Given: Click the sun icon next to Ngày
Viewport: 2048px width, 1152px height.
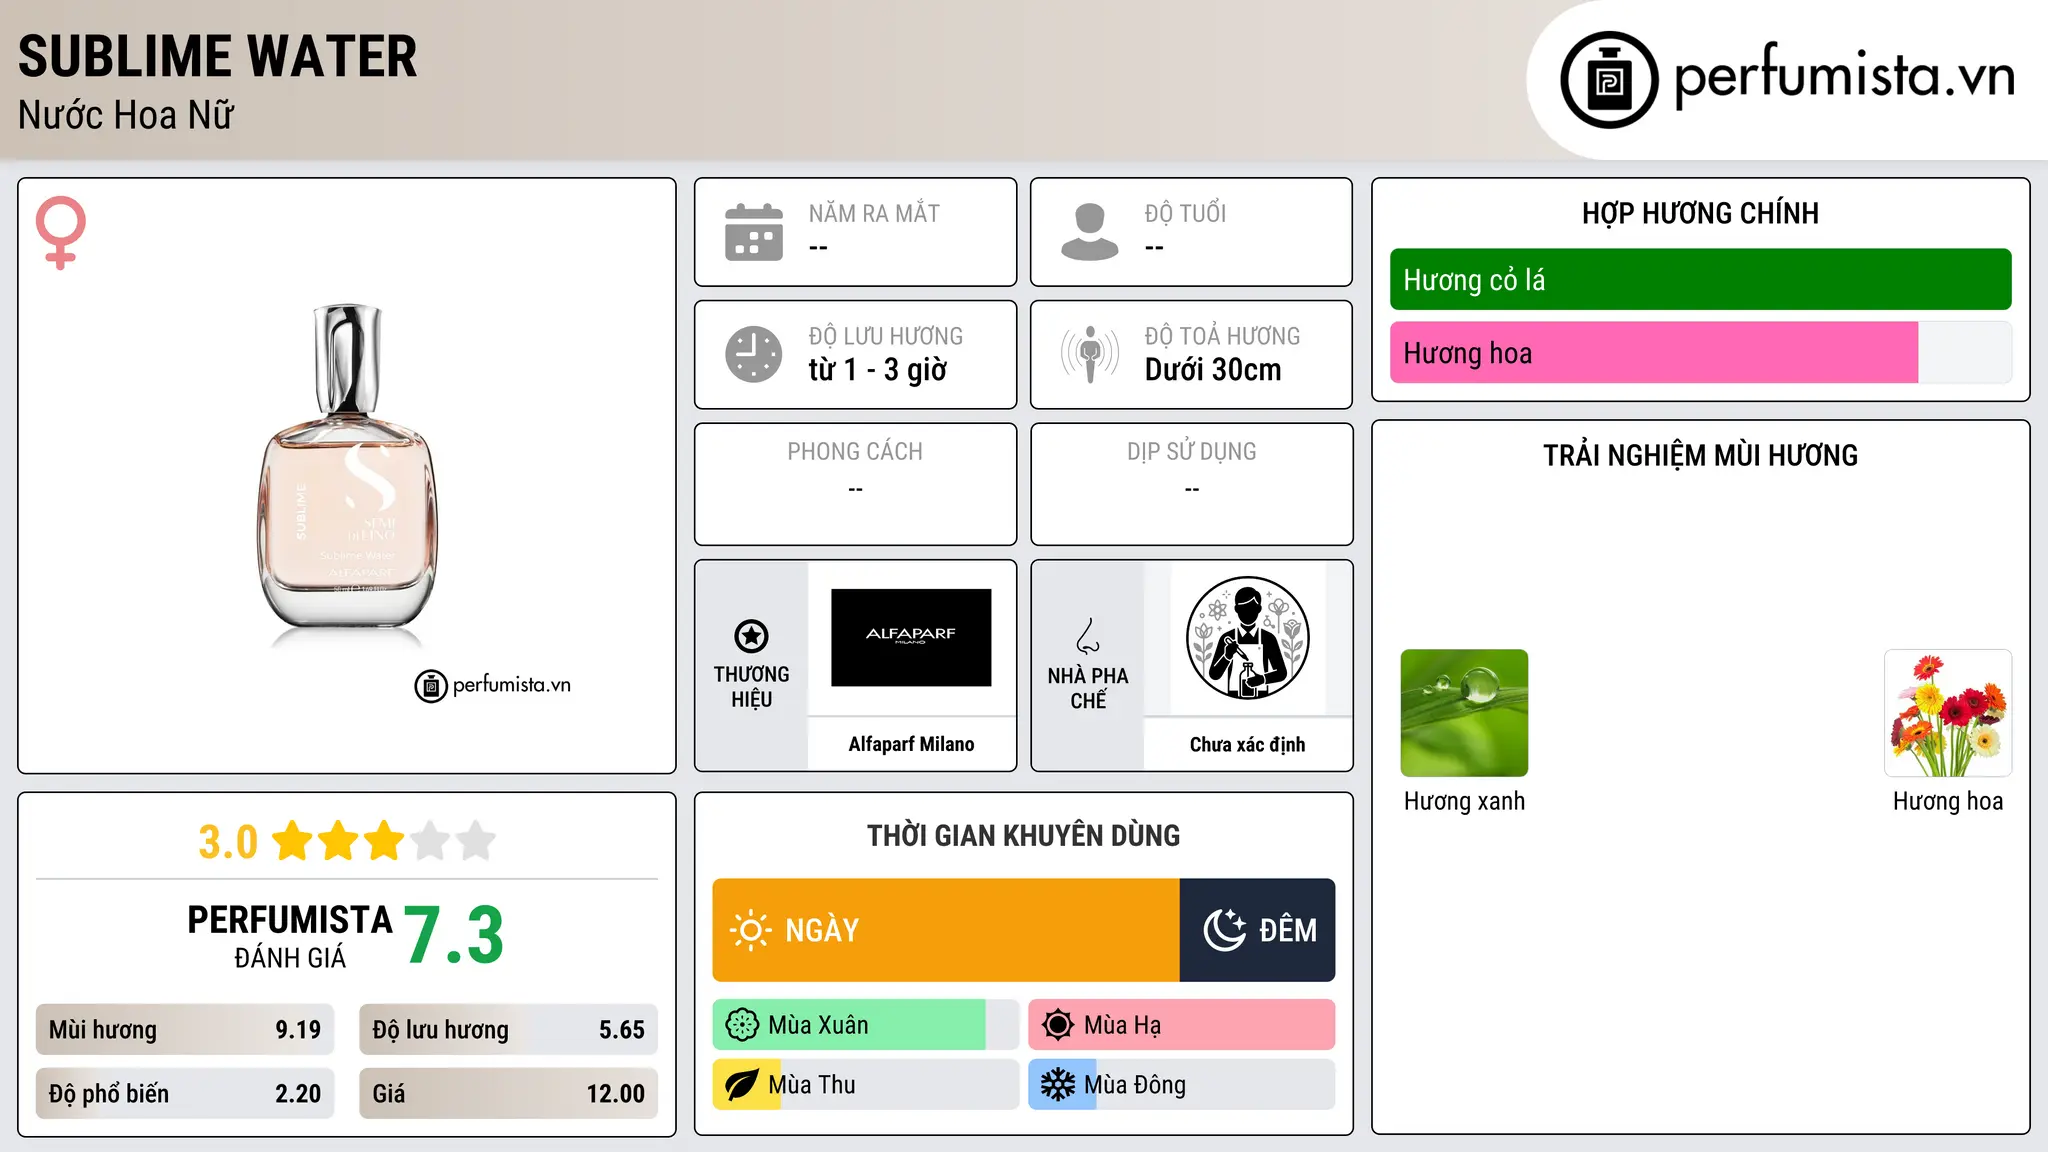Looking at the screenshot, I should click(751, 930).
